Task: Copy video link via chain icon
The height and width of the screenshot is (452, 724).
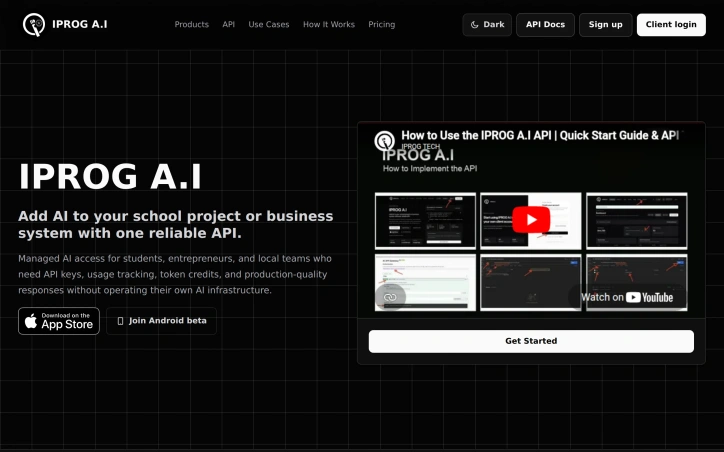Action: coord(390,297)
